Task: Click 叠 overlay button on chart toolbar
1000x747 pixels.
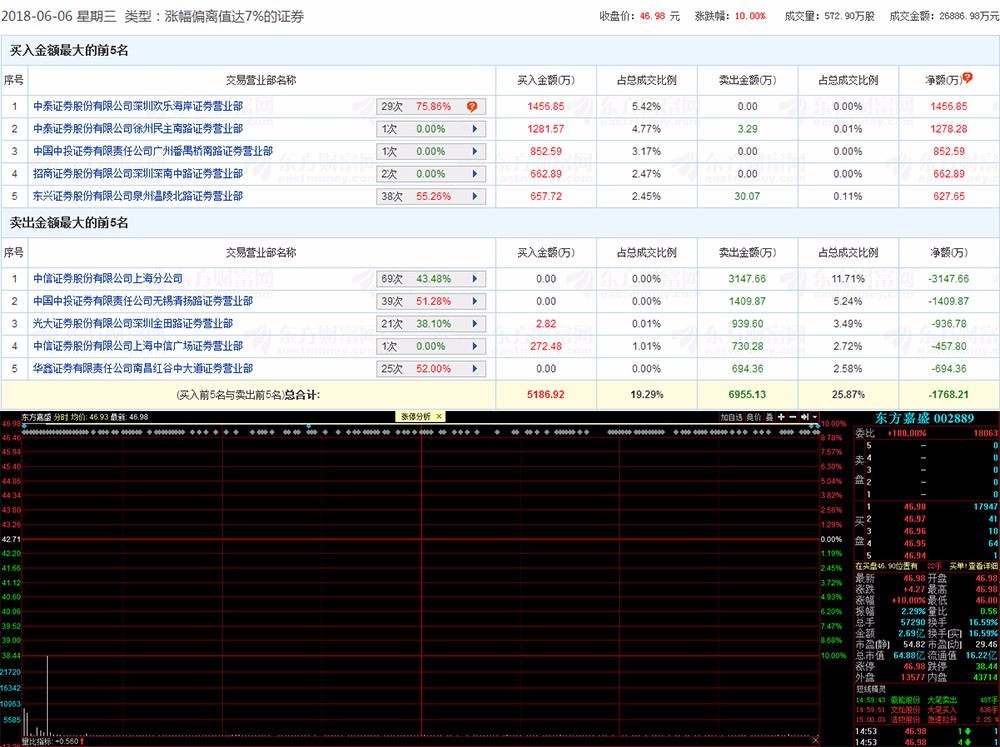Action: (769, 417)
